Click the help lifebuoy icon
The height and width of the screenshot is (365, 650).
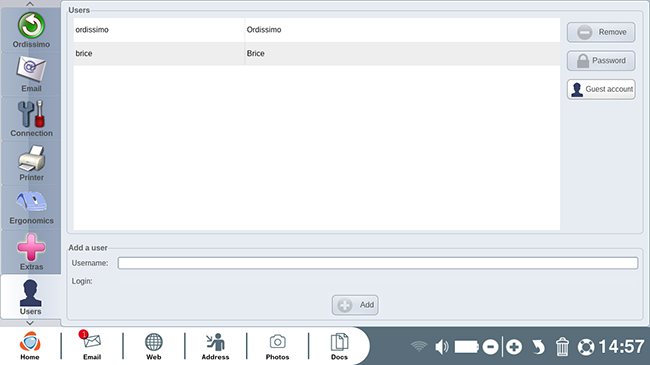(586, 347)
